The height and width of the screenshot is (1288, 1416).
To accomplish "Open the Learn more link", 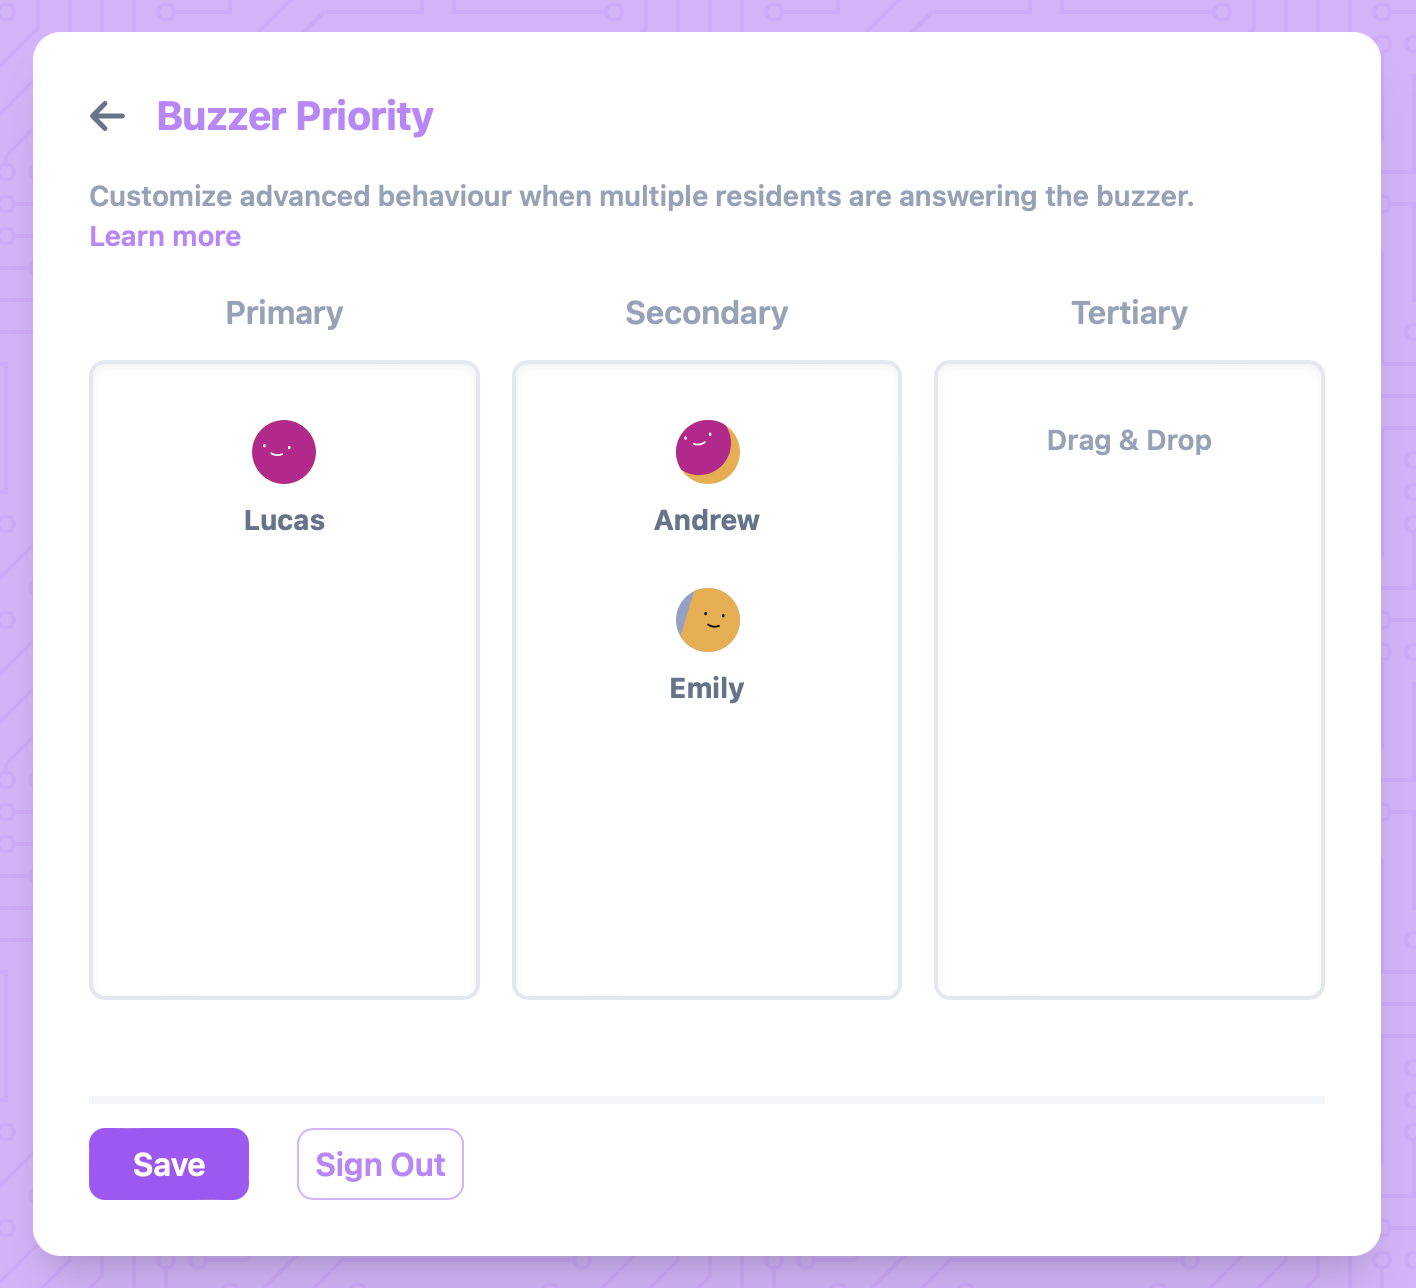I will point(165,236).
